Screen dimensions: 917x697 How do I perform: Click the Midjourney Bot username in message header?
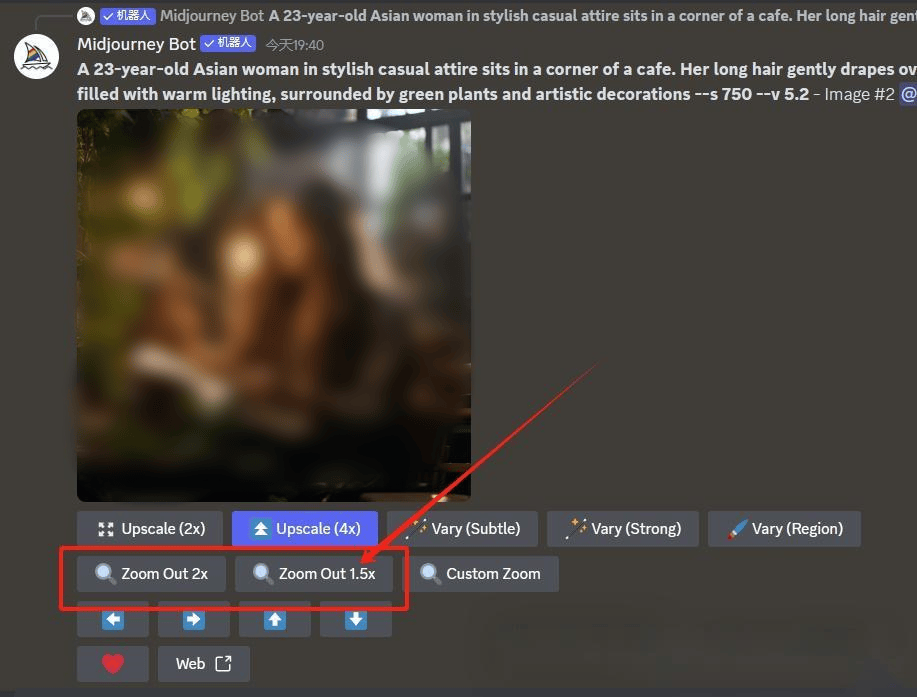click(x=136, y=44)
